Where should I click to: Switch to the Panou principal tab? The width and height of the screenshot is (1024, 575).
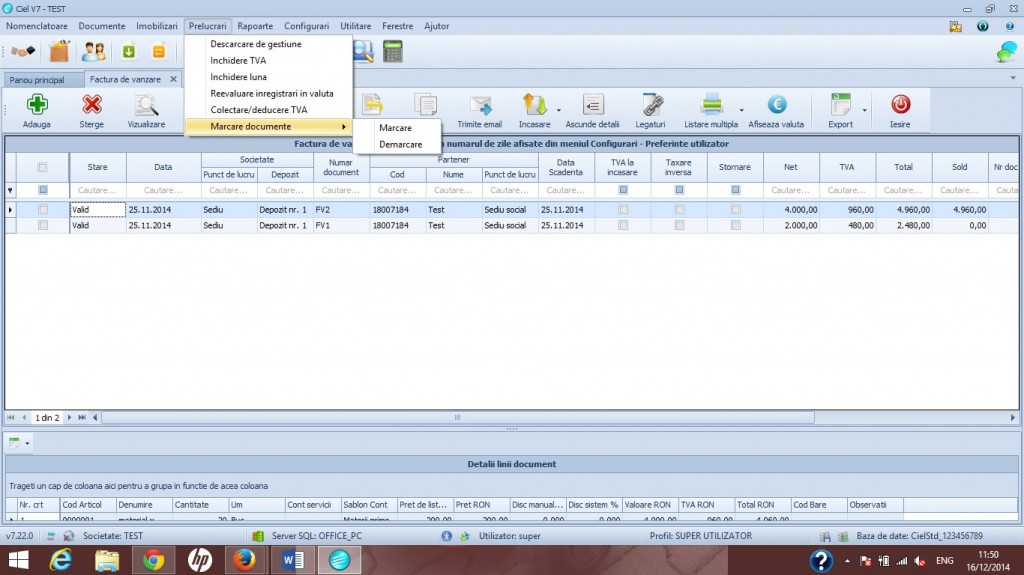[x=37, y=80]
